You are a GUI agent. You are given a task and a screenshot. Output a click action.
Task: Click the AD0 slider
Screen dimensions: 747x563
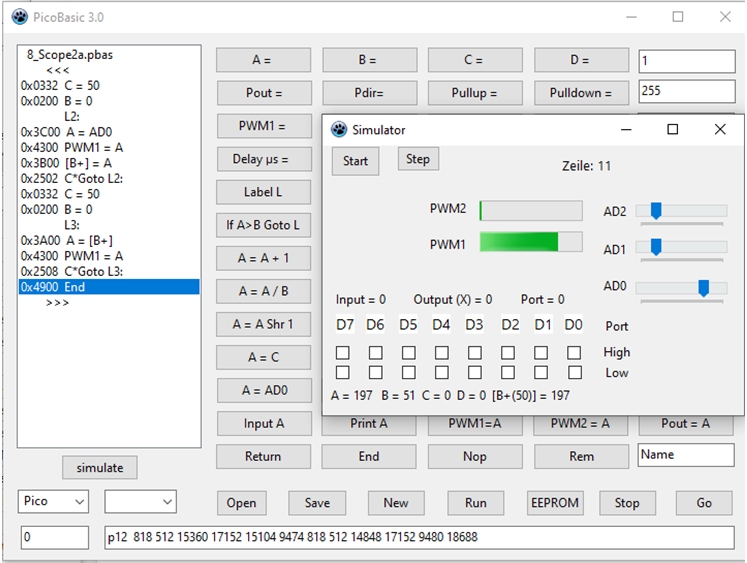680,288
